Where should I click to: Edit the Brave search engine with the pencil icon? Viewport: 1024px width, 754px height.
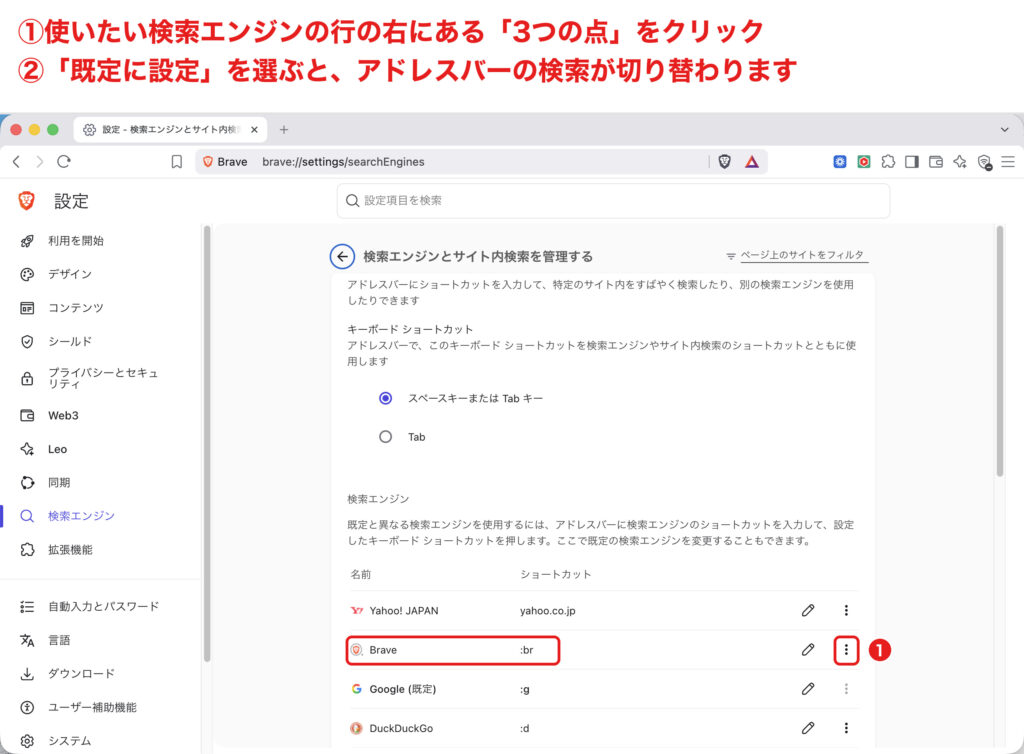point(808,650)
